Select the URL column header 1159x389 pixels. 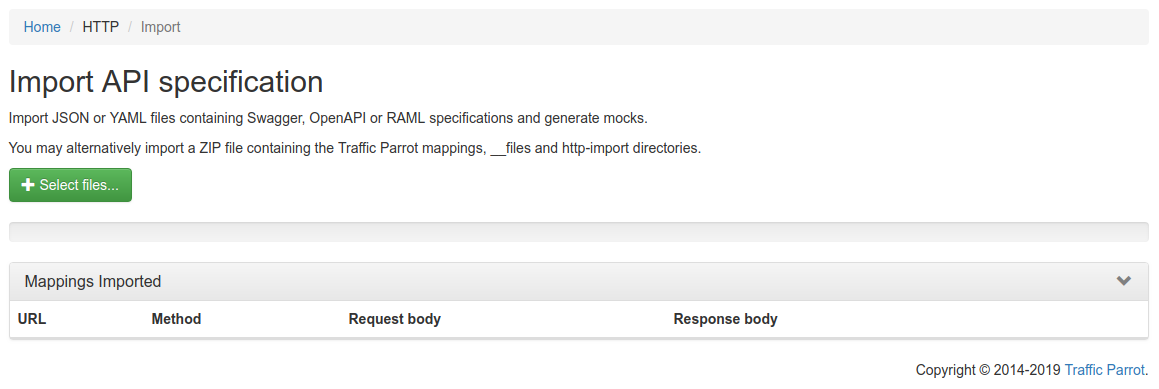pyautogui.click(x=32, y=319)
